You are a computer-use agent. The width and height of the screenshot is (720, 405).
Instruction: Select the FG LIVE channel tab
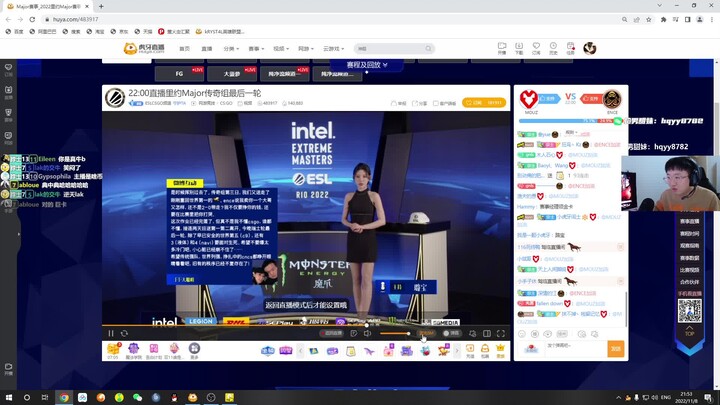click(x=182, y=73)
